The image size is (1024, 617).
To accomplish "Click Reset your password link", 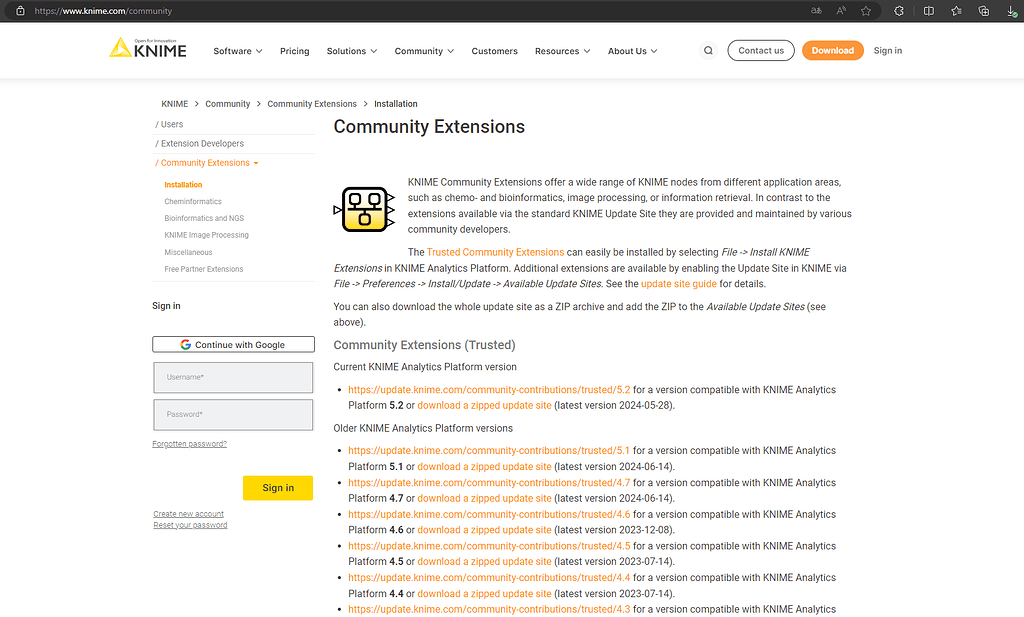I will tap(191, 525).
